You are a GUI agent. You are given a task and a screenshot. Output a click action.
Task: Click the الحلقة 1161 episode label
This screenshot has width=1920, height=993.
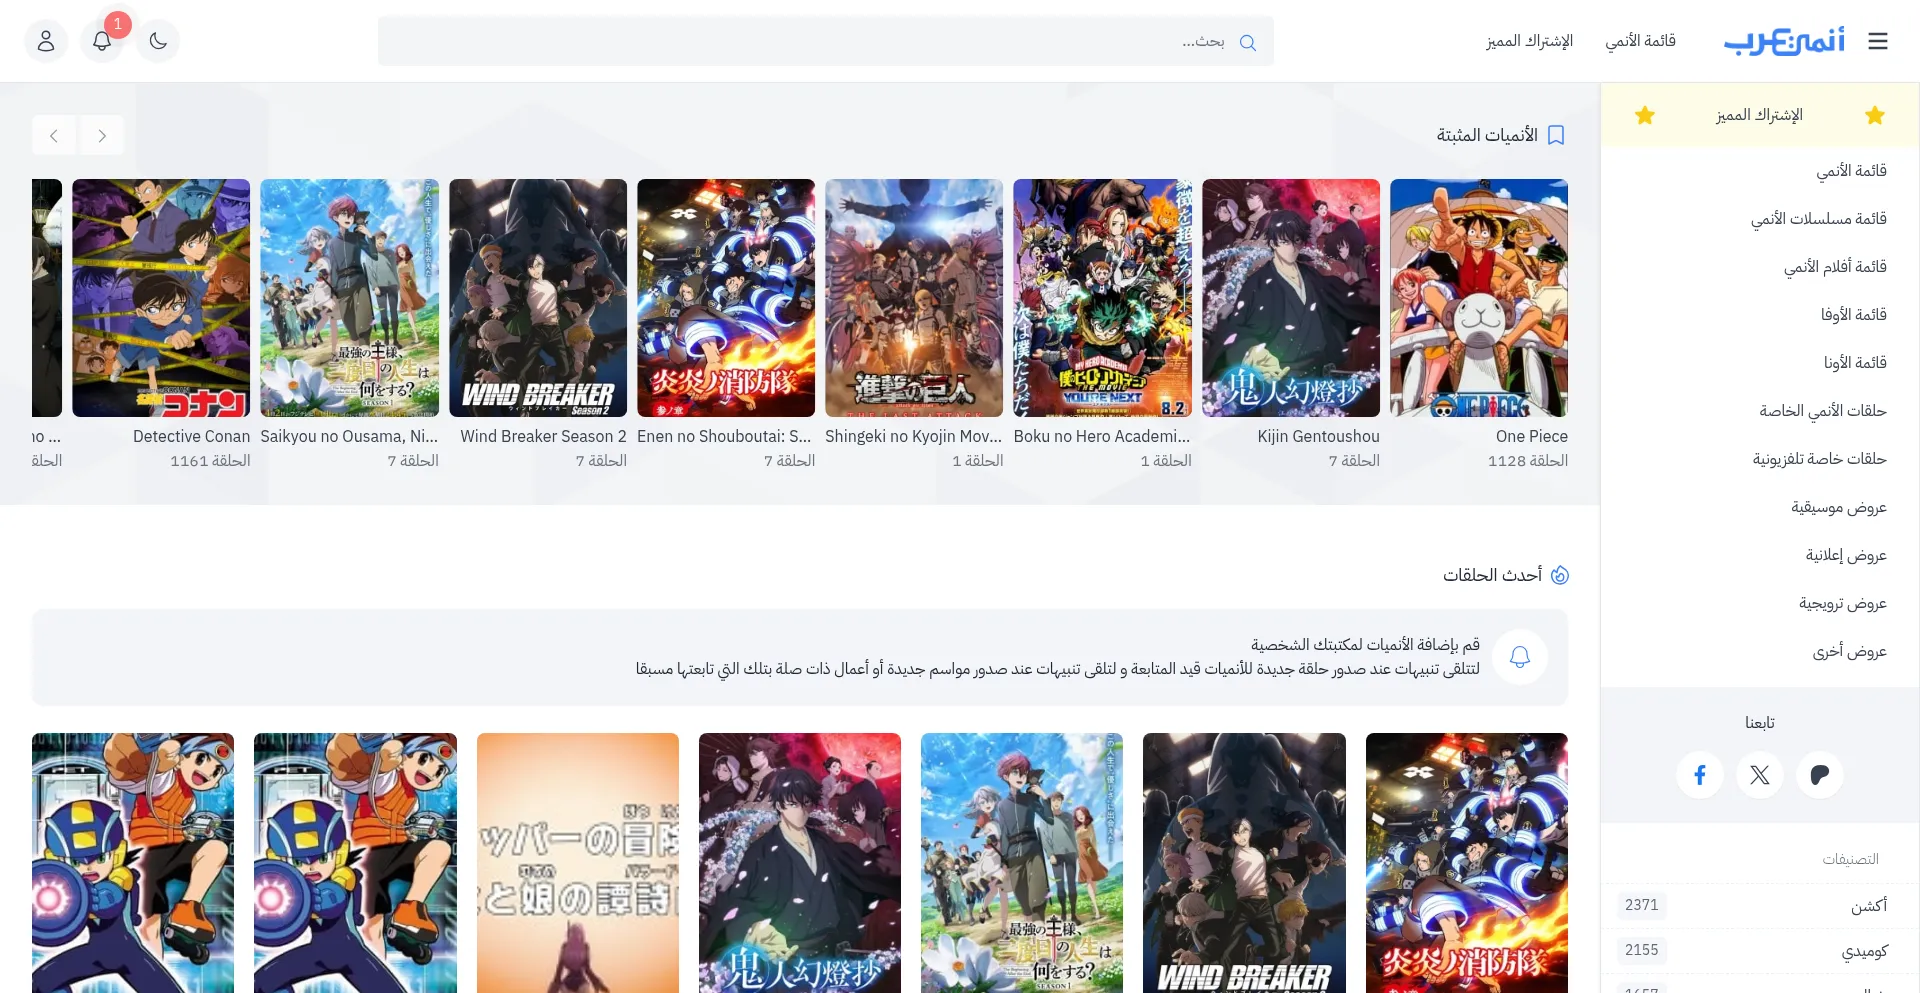click(210, 461)
